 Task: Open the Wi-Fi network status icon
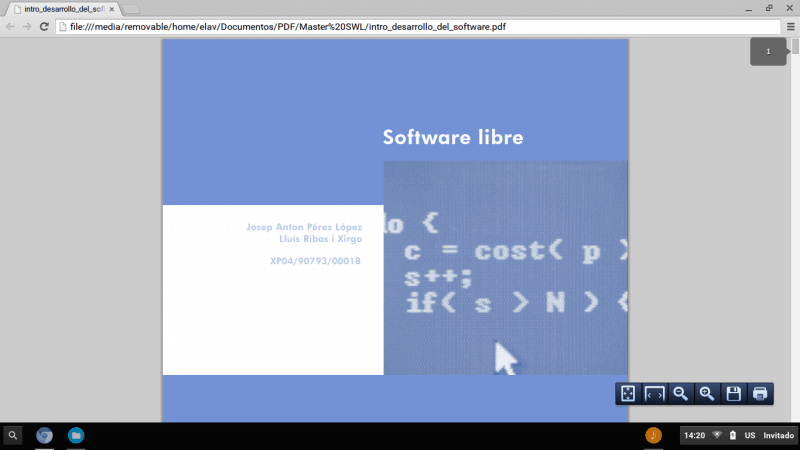coord(717,435)
